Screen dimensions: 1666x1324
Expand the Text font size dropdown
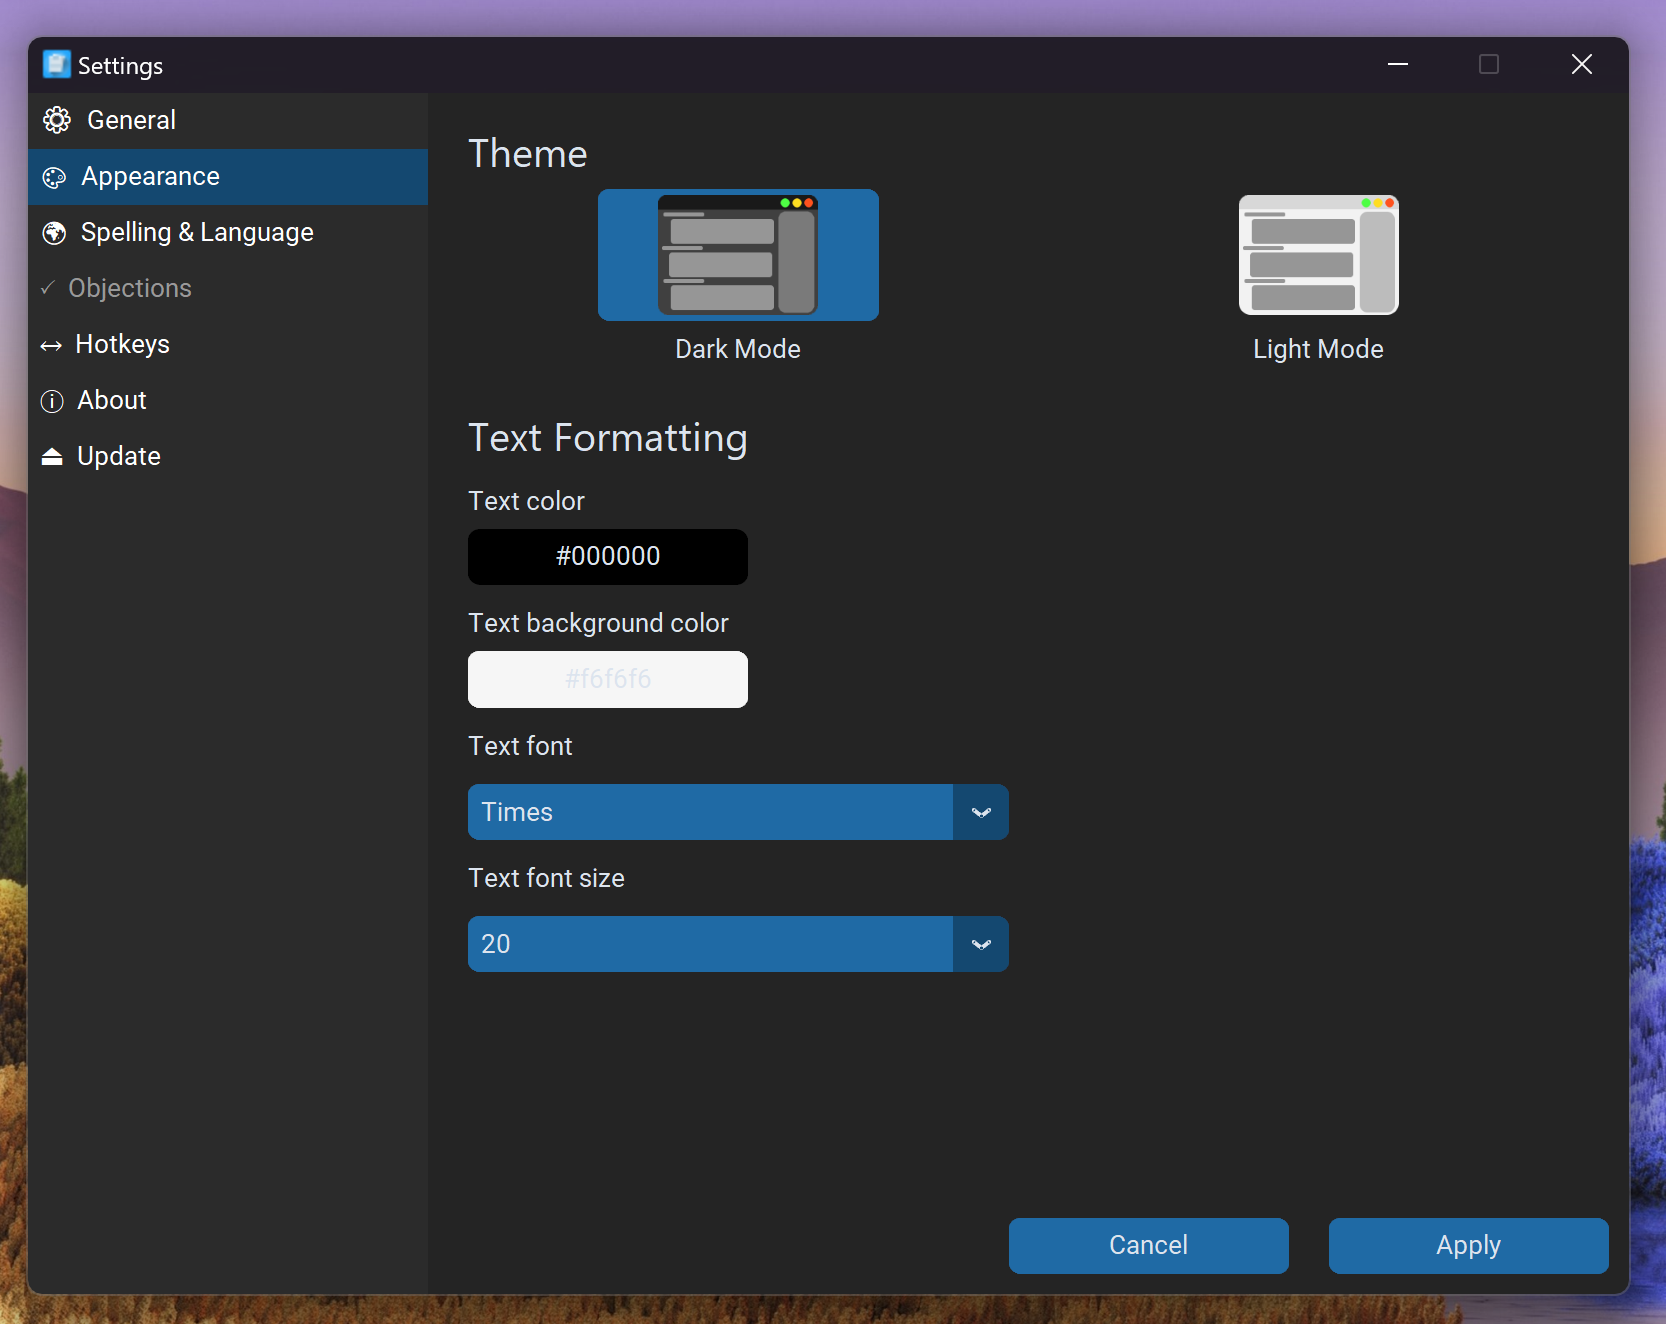(x=738, y=944)
